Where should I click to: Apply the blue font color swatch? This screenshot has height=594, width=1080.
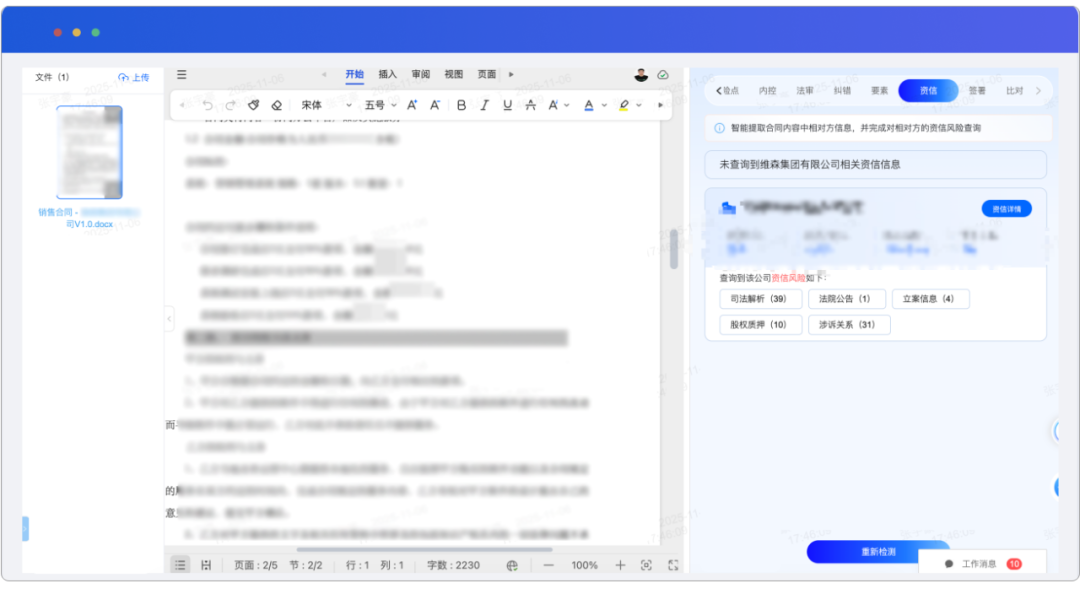click(x=589, y=105)
